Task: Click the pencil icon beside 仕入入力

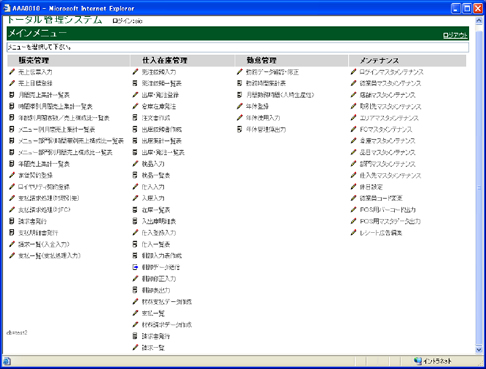Action: (135, 187)
